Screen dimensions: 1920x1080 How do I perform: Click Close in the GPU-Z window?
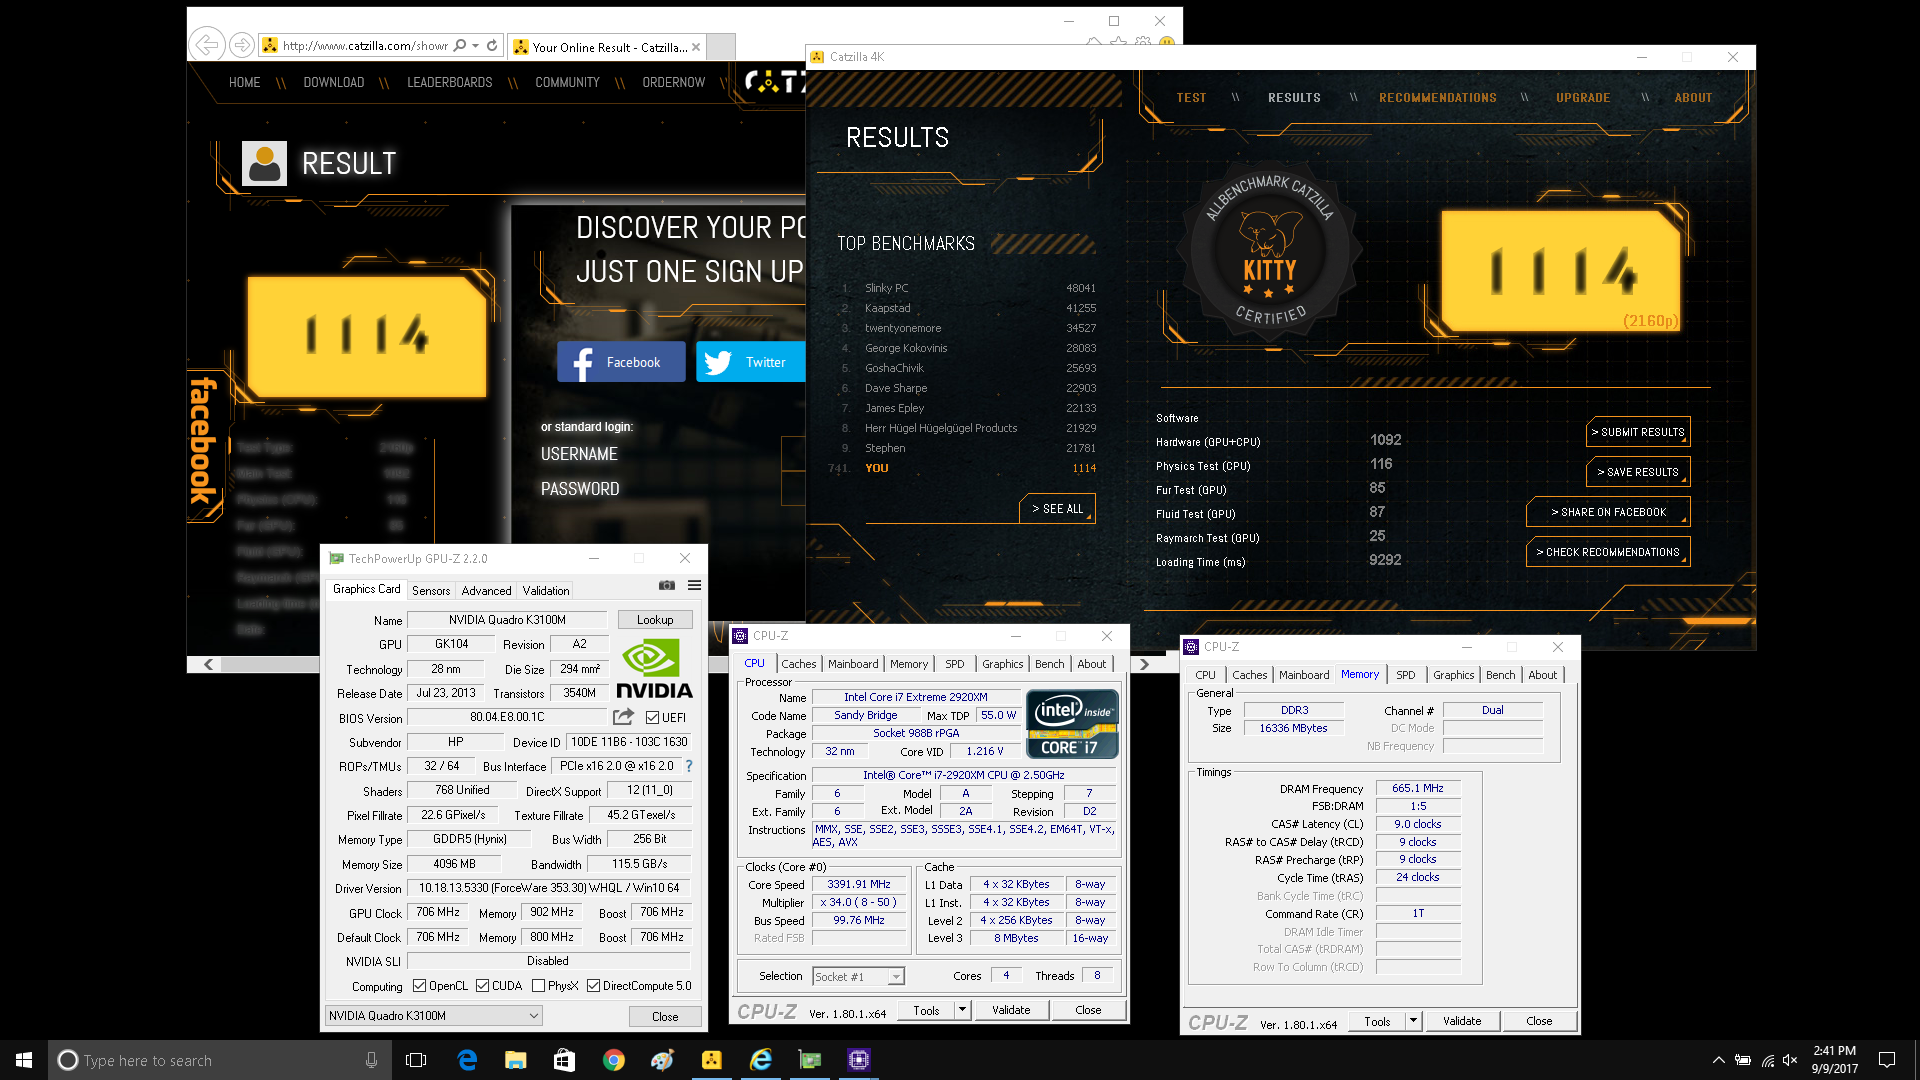[665, 1016]
